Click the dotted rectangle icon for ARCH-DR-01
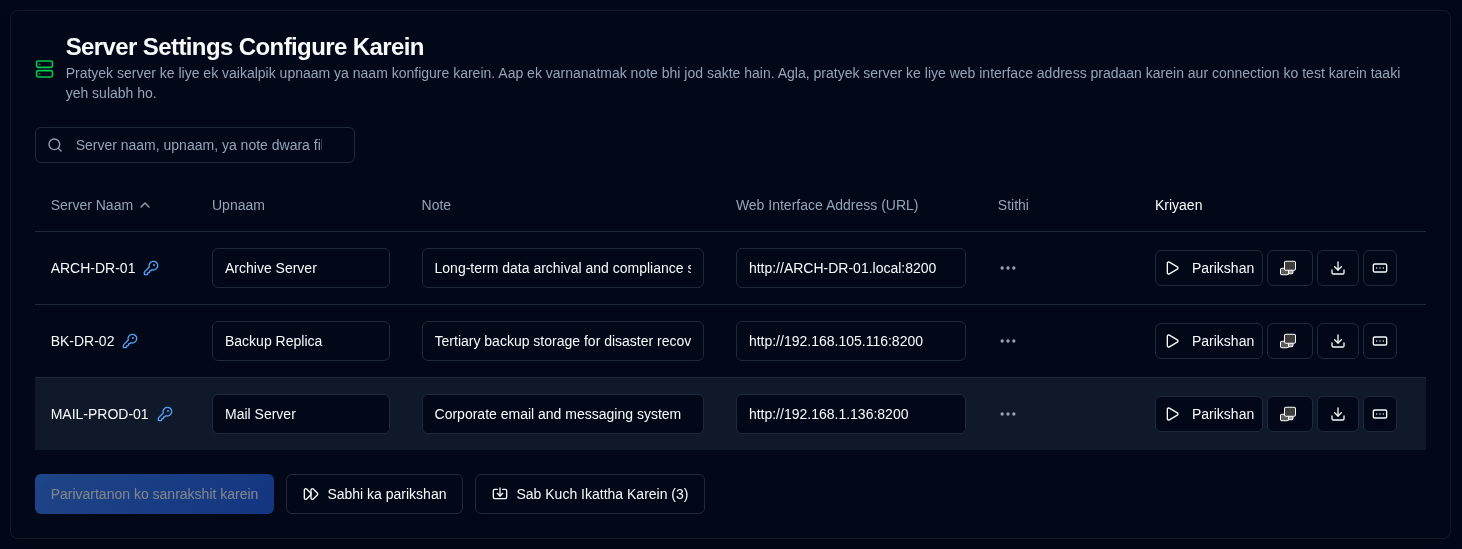 pyautogui.click(x=1380, y=268)
